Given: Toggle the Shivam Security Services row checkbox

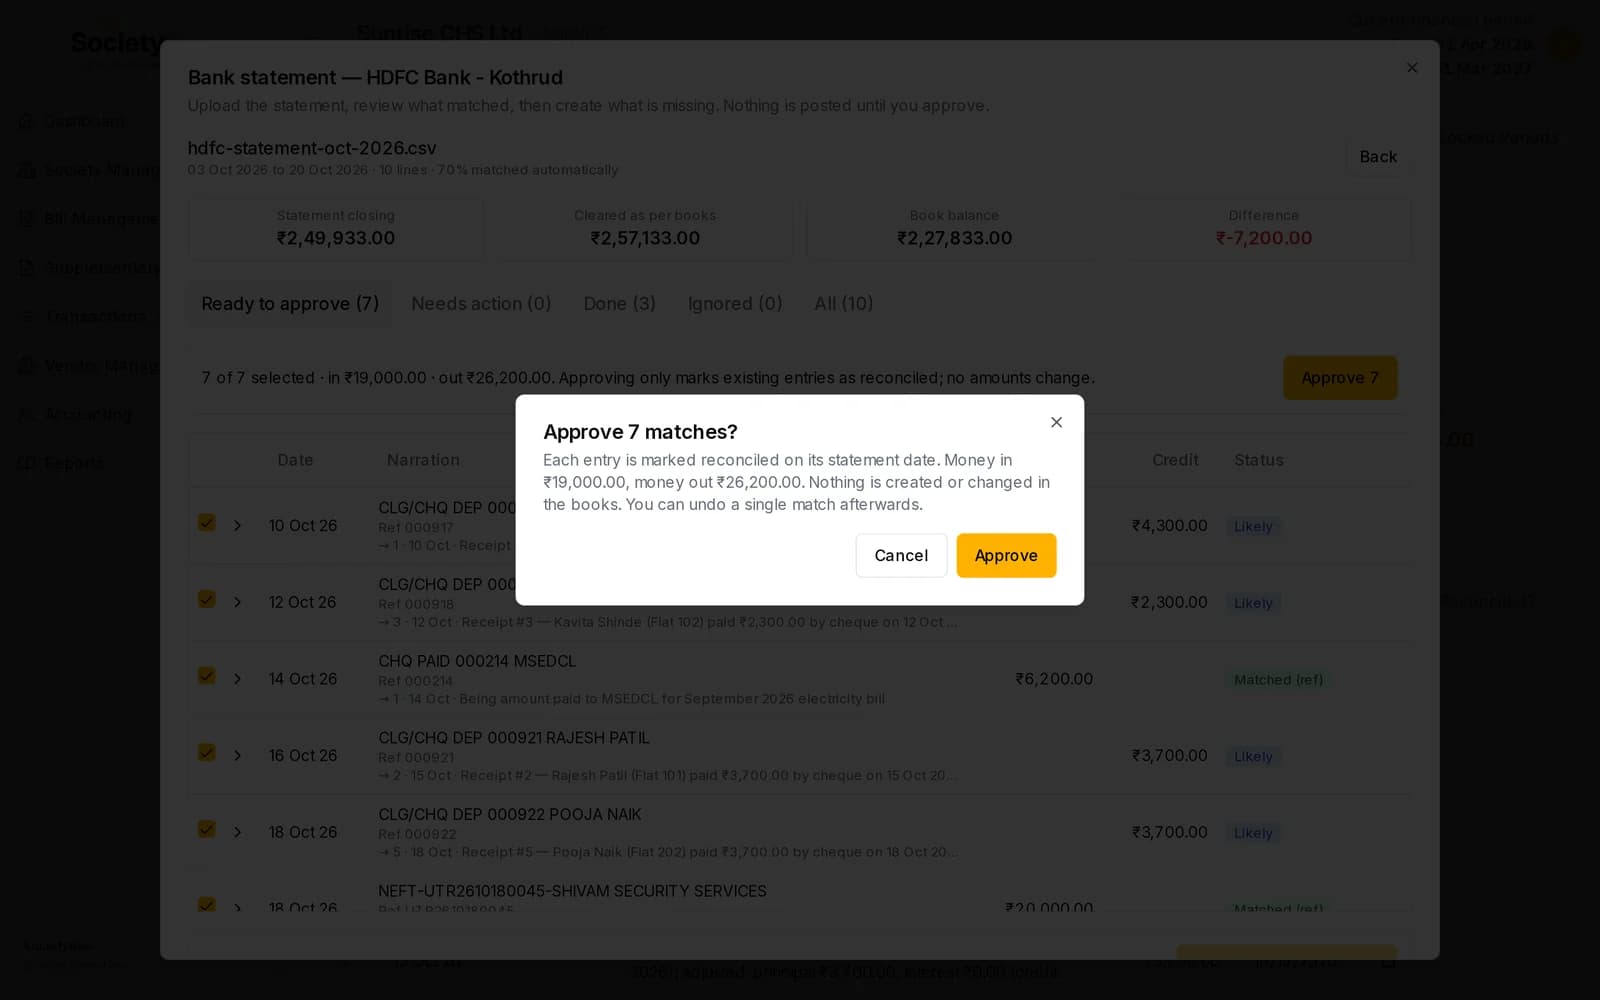Looking at the screenshot, I should (207, 904).
